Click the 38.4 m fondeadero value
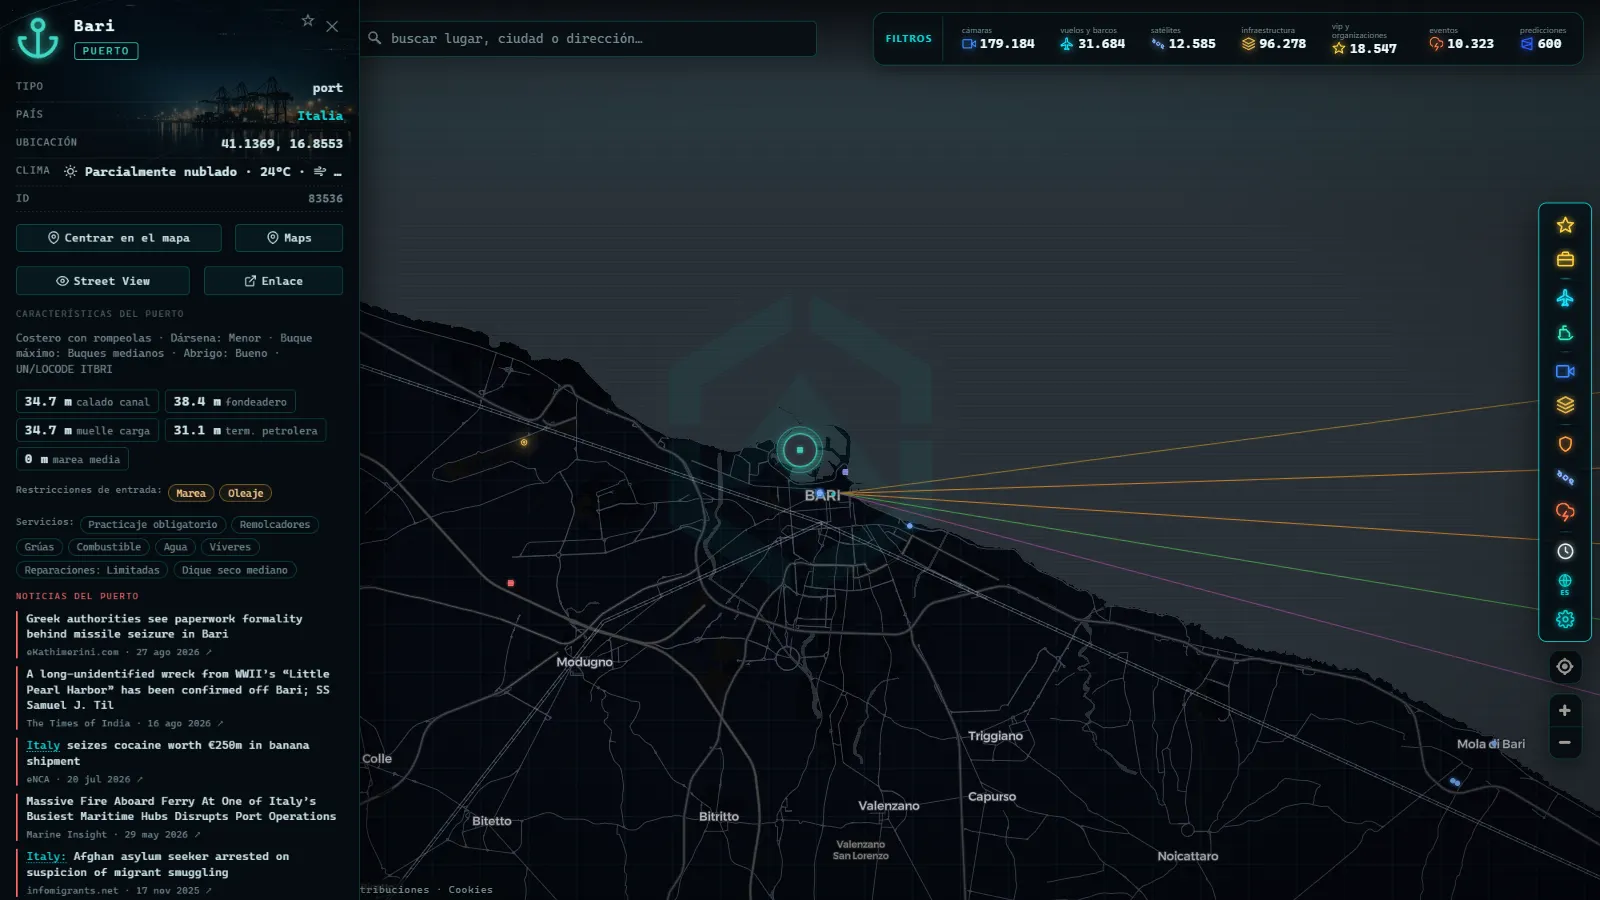Image resolution: width=1600 pixels, height=900 pixels. (230, 402)
